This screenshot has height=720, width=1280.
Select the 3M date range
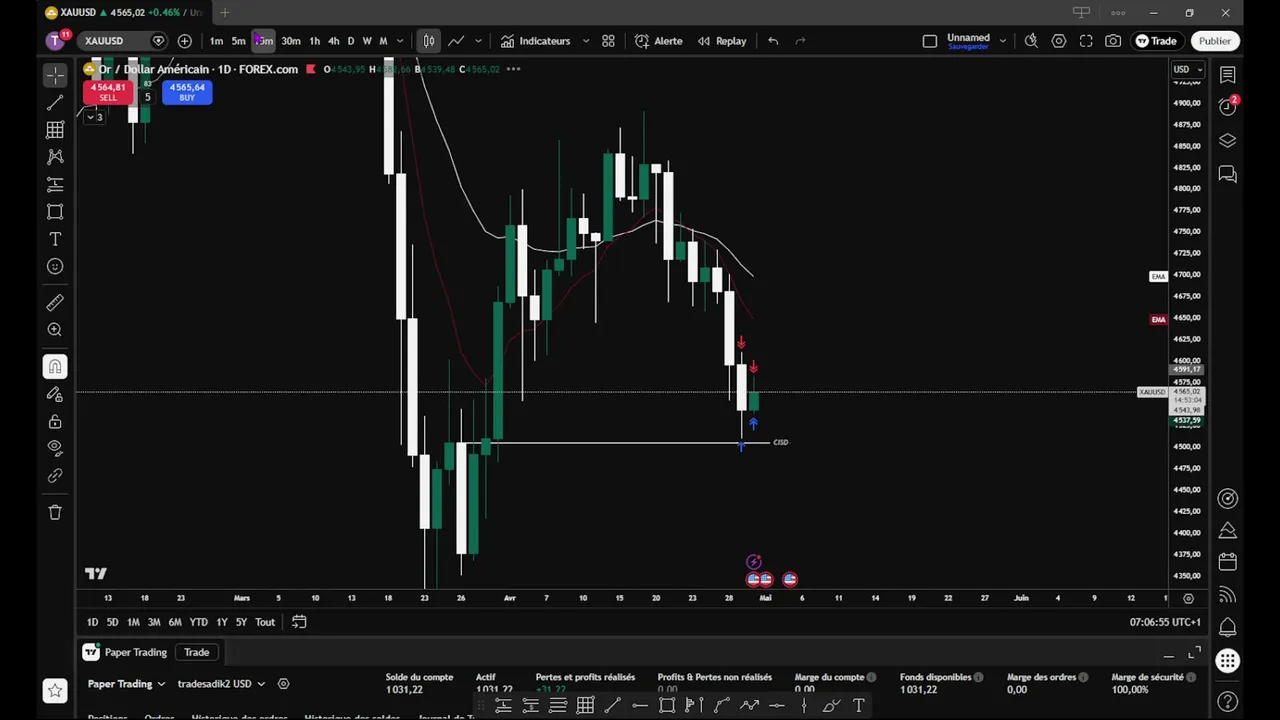pos(154,622)
